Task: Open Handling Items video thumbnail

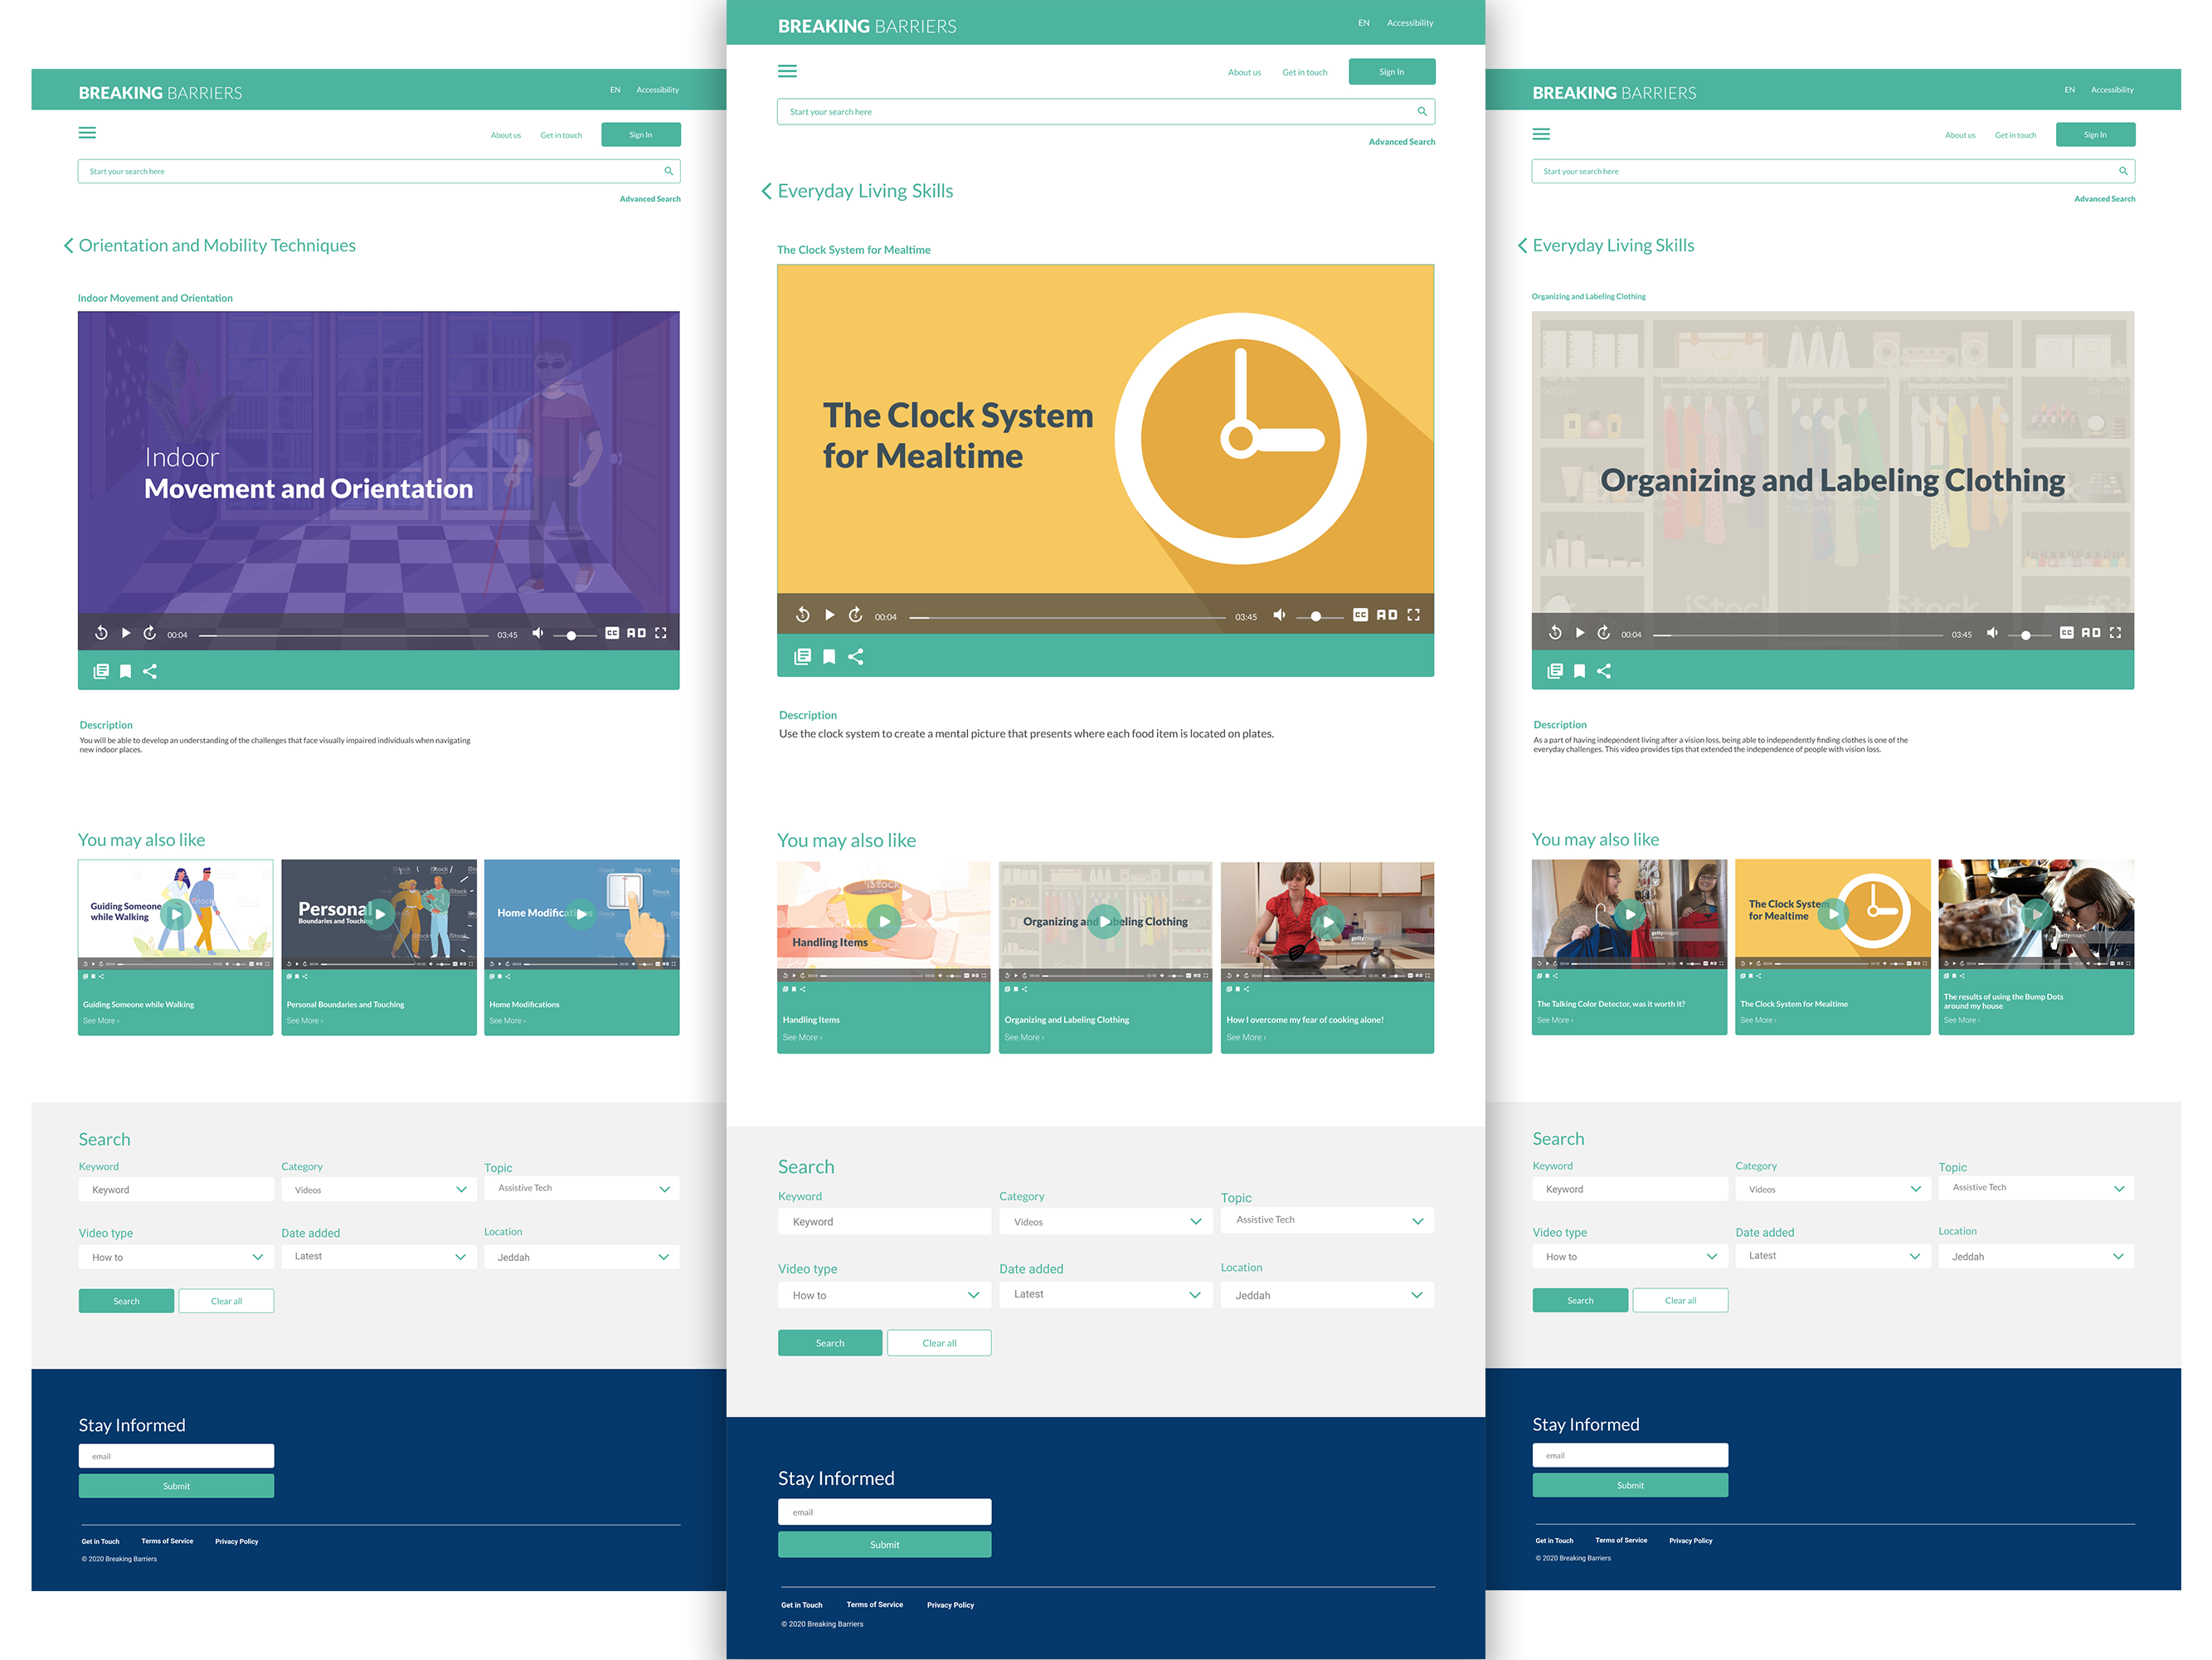Action: click(x=883, y=921)
